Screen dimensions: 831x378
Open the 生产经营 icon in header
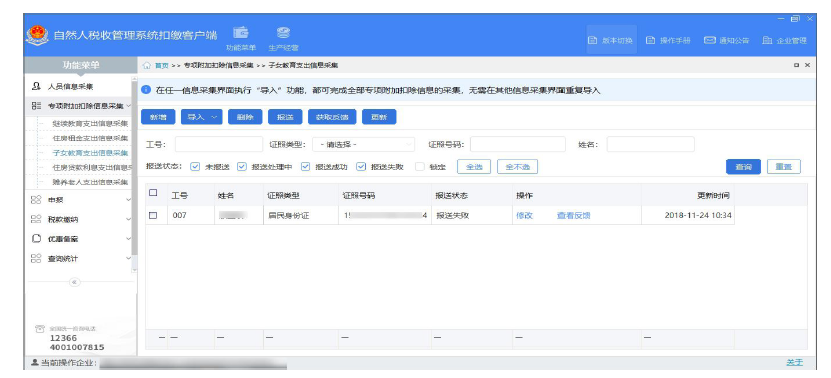(x=283, y=33)
